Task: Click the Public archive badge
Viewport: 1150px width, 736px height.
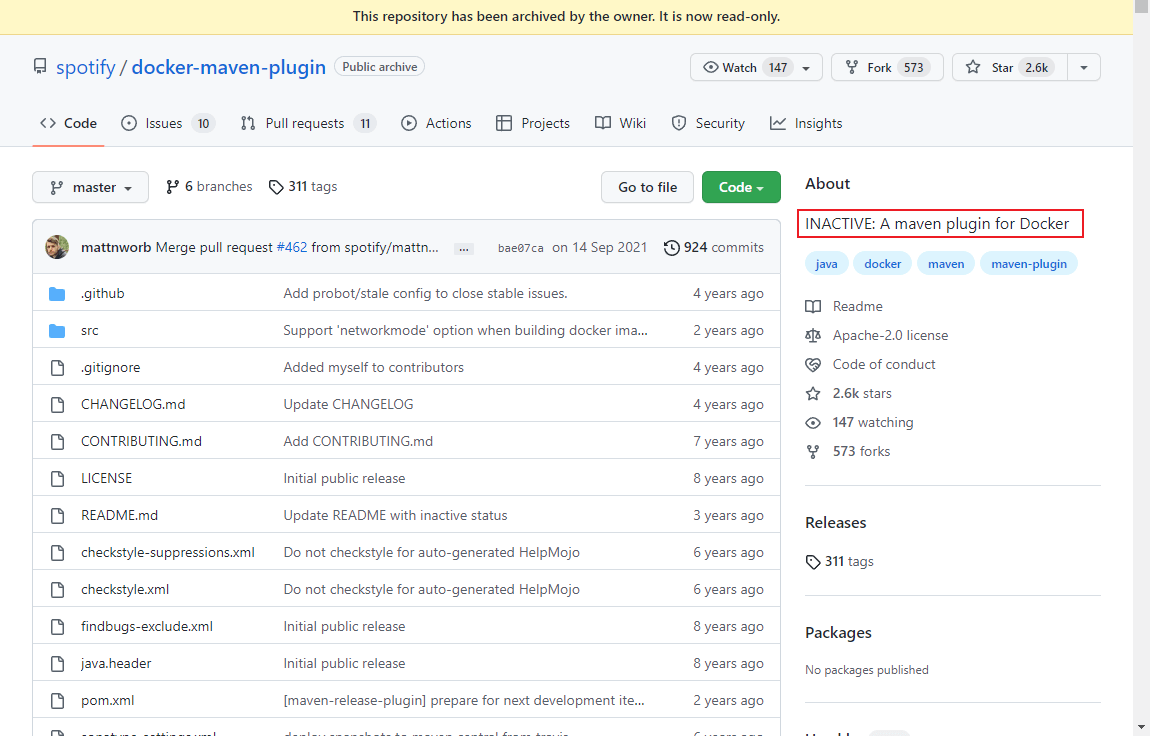Action: click(x=379, y=67)
